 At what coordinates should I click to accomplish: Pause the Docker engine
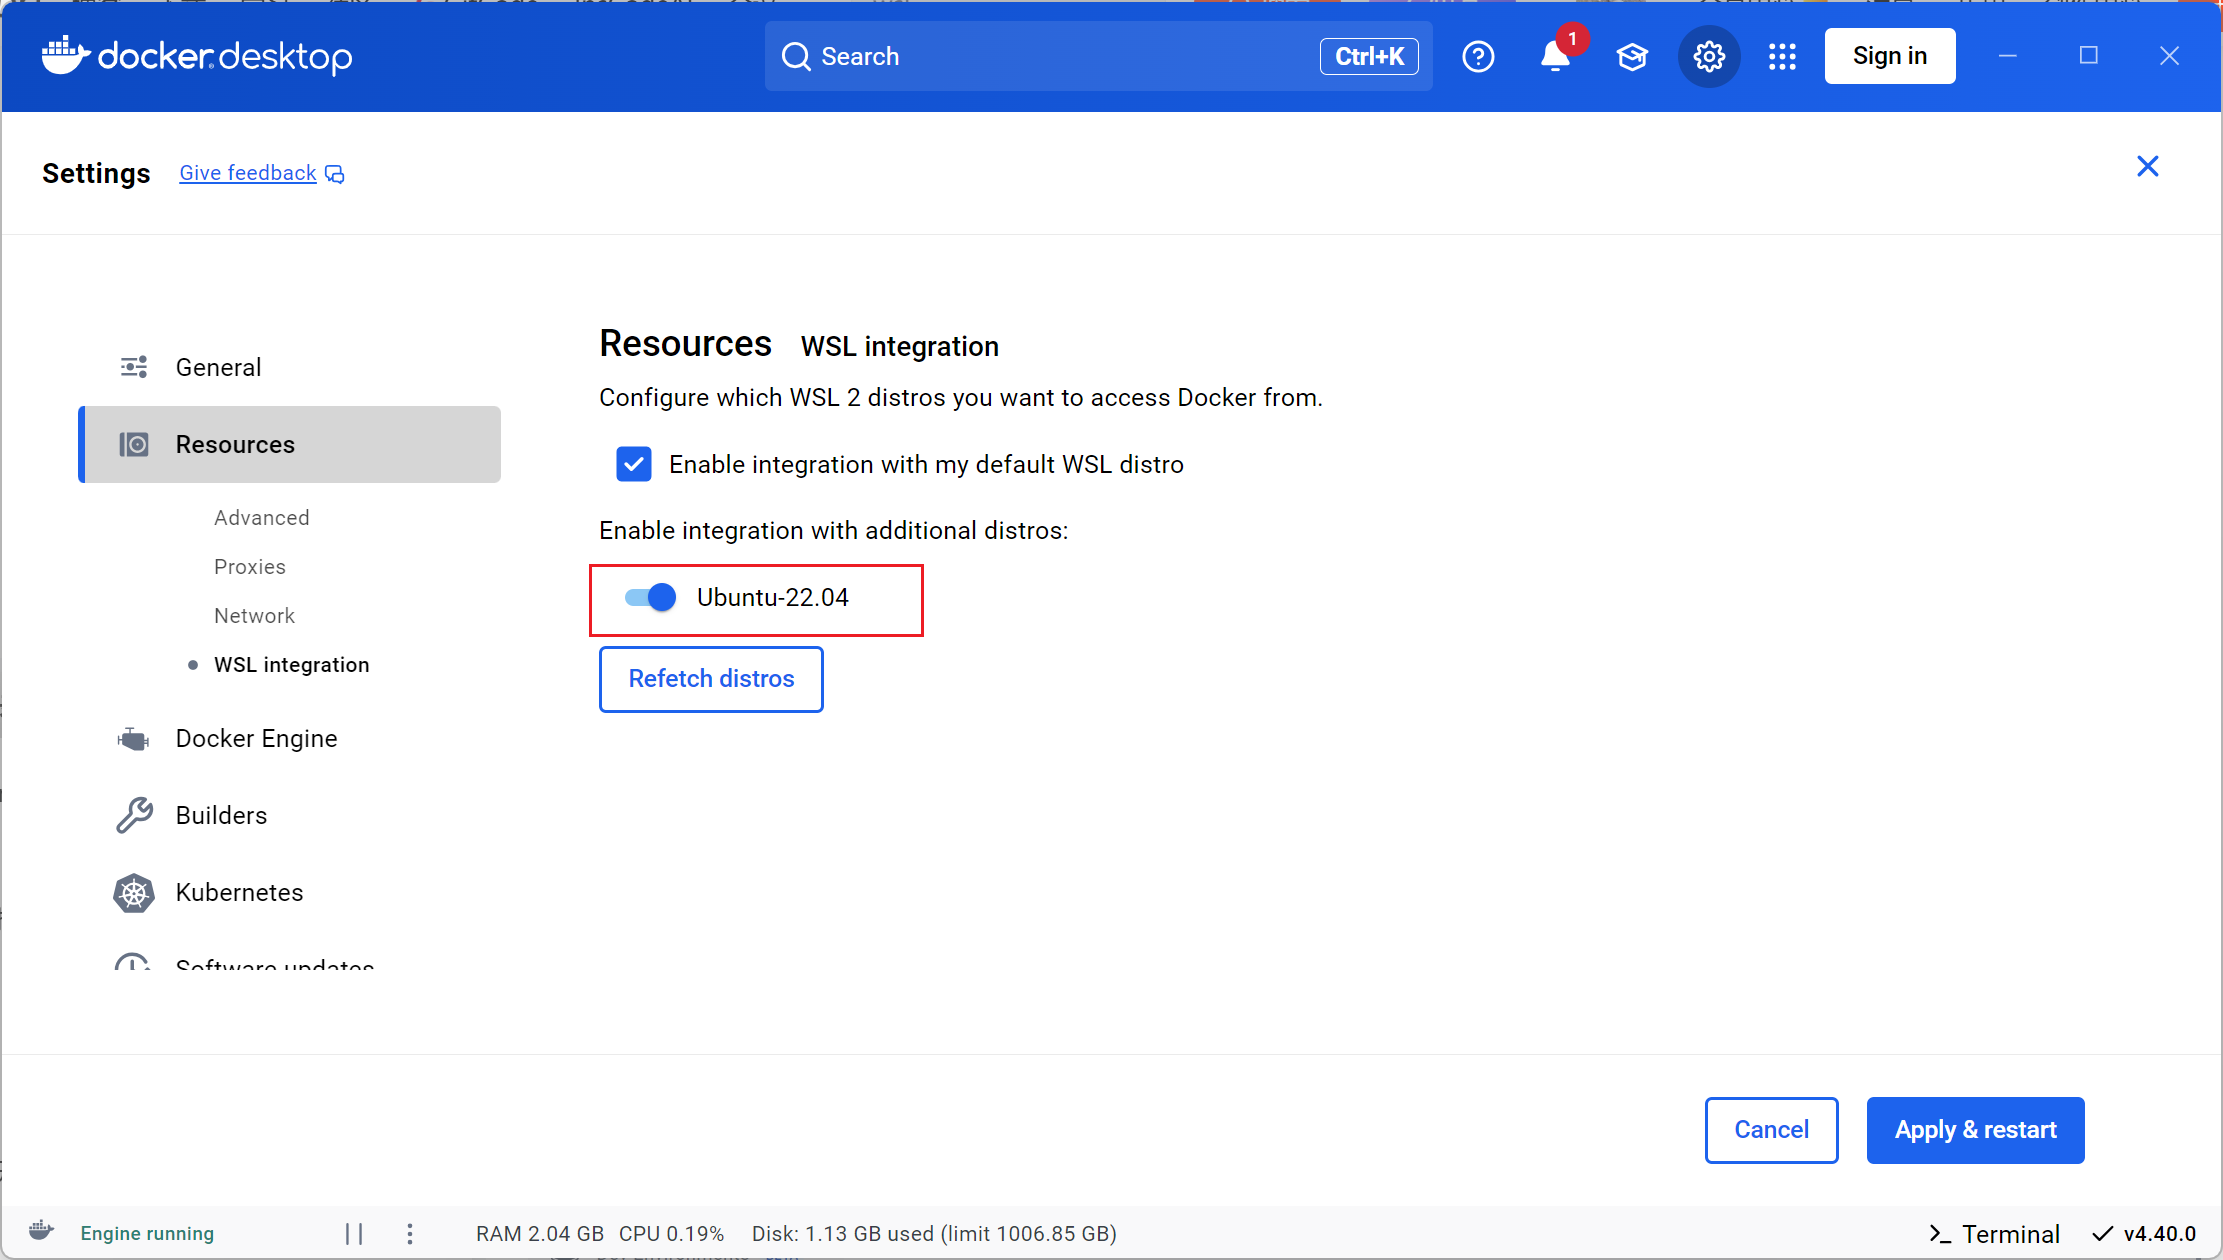click(352, 1232)
